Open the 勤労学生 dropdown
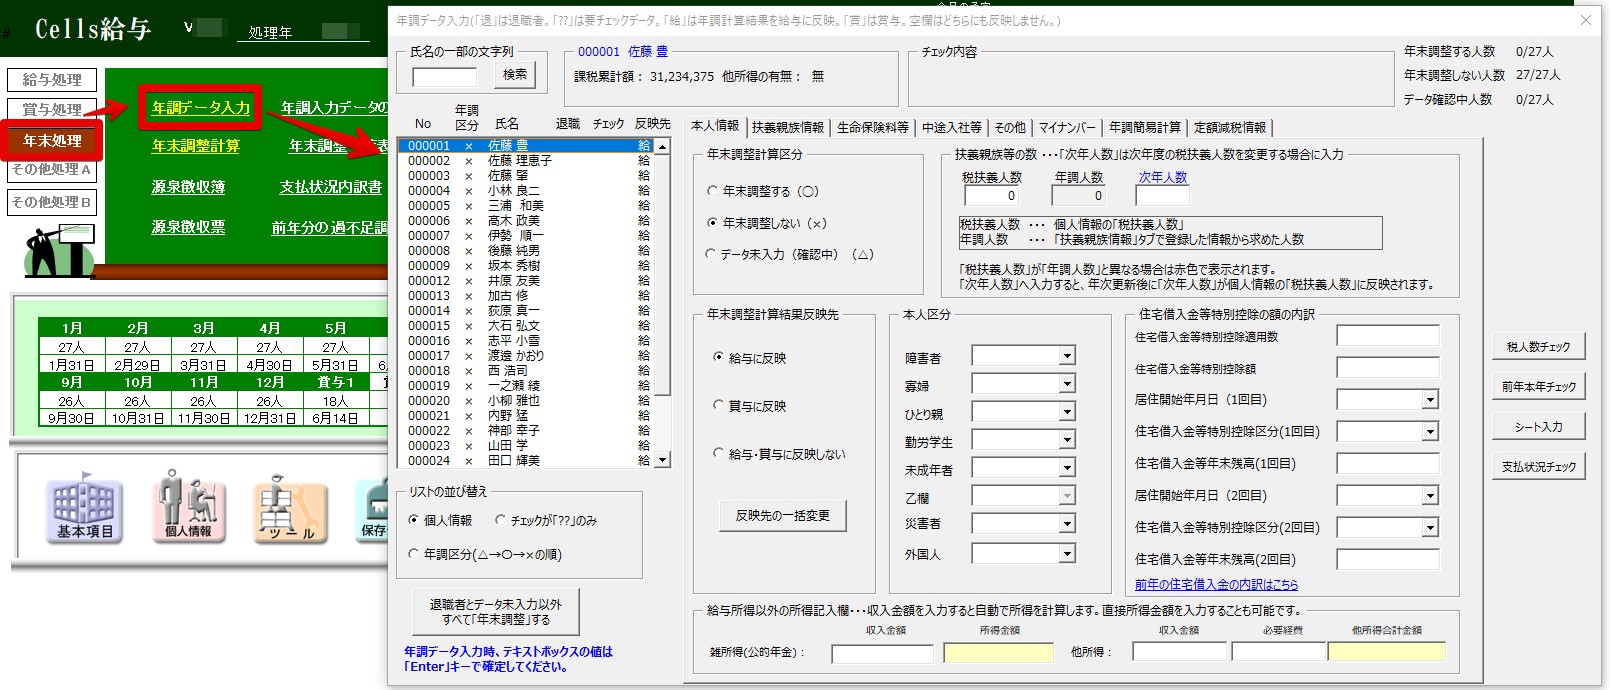Screen dimensions: 1610x690 1067,440
